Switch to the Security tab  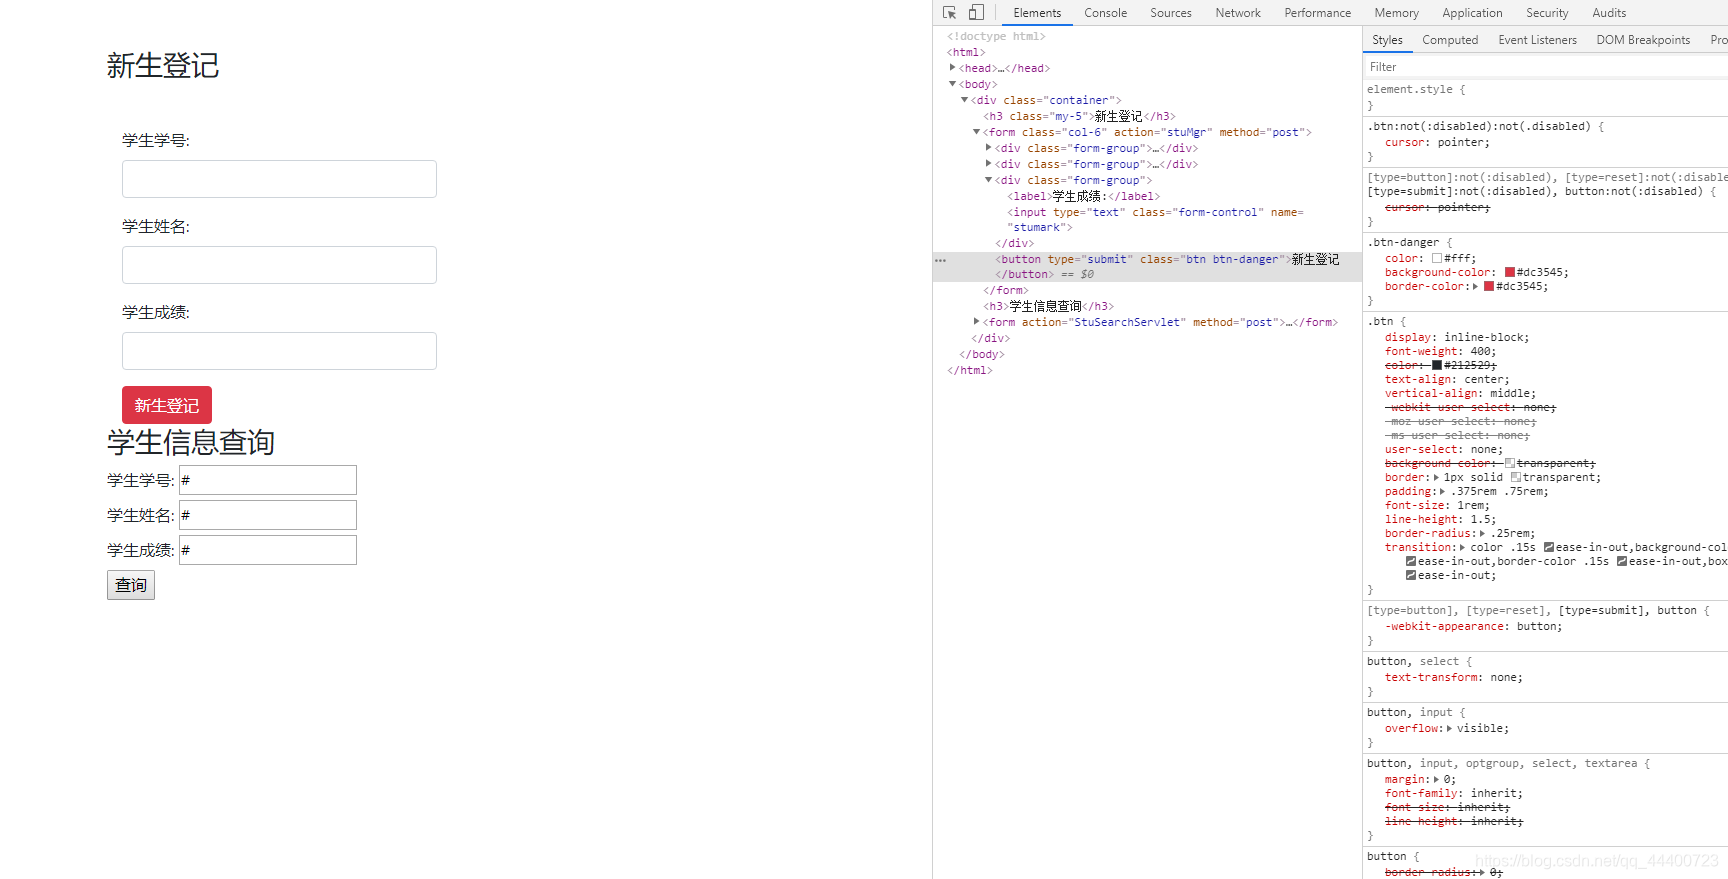[1547, 13]
